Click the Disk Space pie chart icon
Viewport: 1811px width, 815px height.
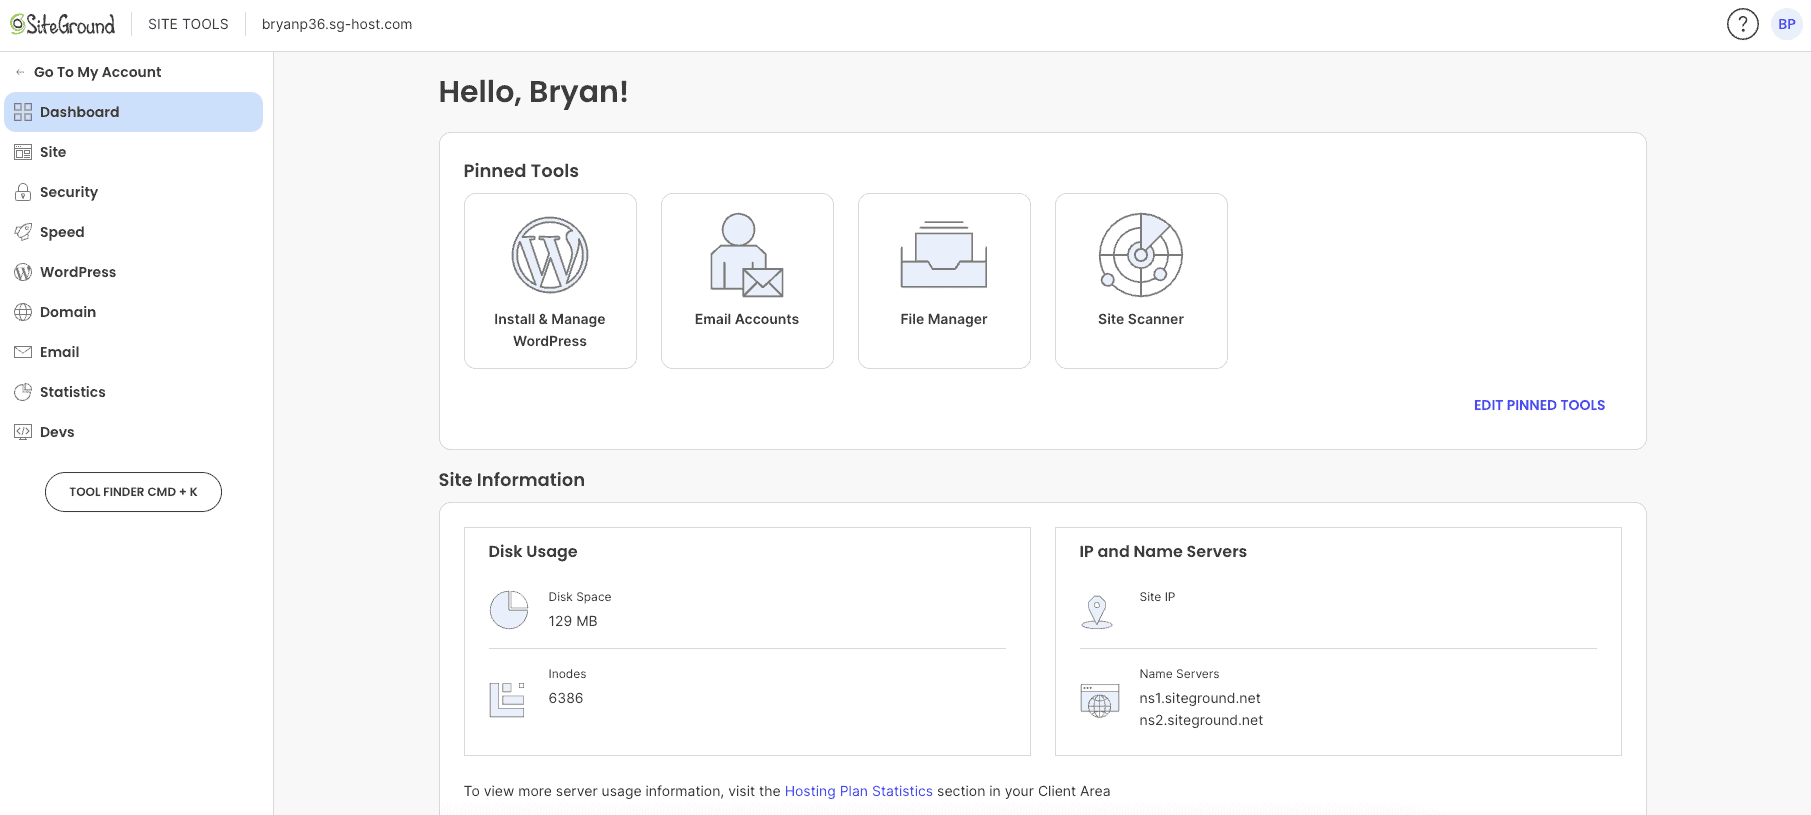click(509, 610)
